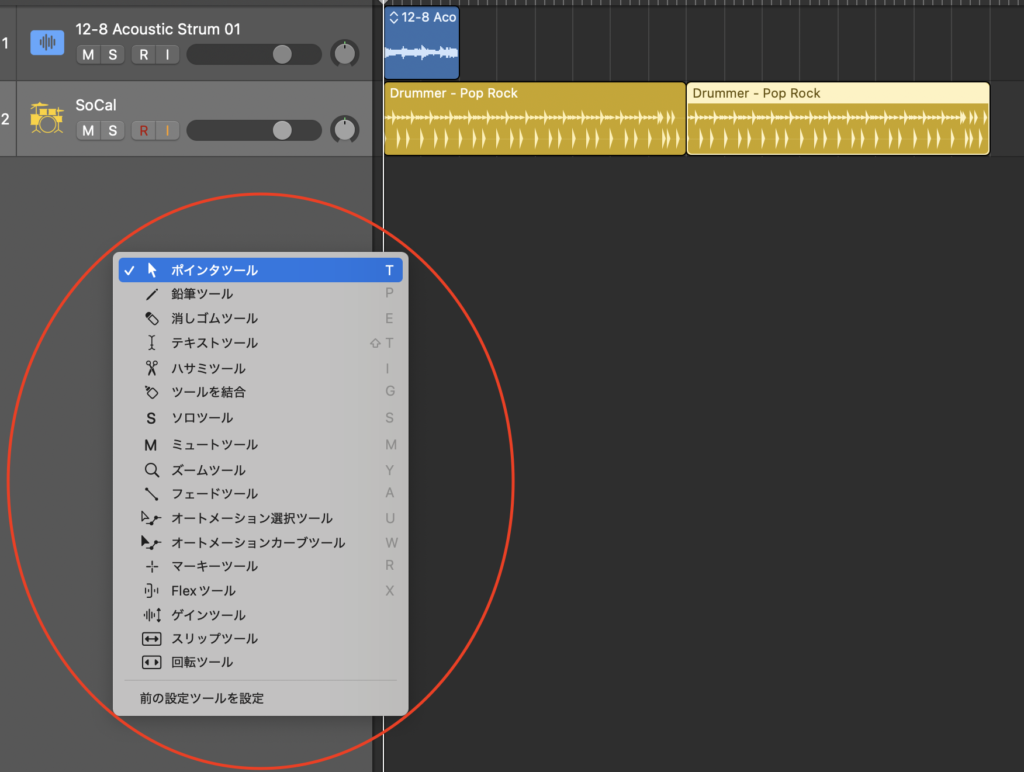Choose テキストツール from the tool menu

[214, 343]
